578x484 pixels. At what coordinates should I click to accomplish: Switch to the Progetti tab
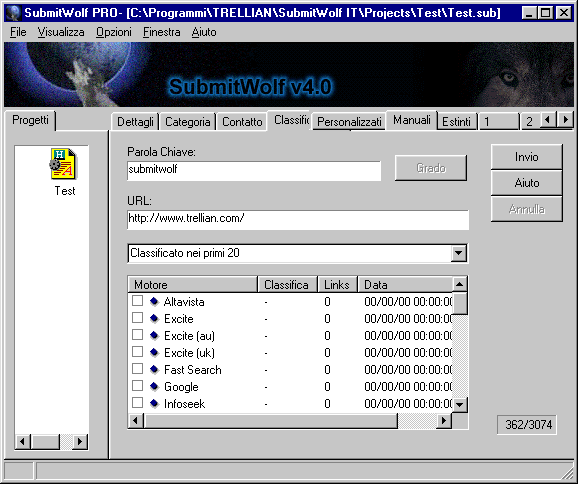[x=30, y=120]
